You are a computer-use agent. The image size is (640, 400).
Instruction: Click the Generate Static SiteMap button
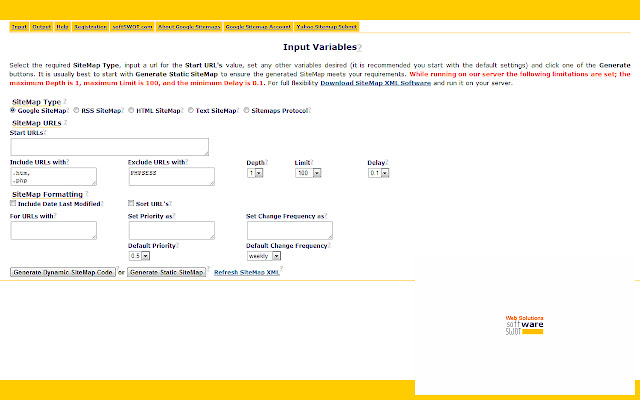tap(167, 272)
